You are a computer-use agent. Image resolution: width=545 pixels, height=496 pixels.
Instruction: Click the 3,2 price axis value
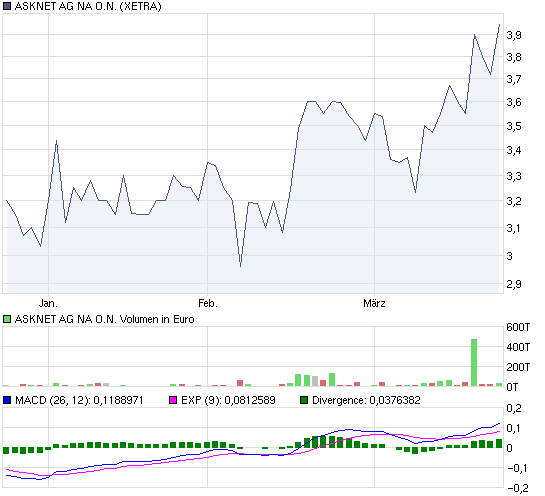(x=514, y=201)
